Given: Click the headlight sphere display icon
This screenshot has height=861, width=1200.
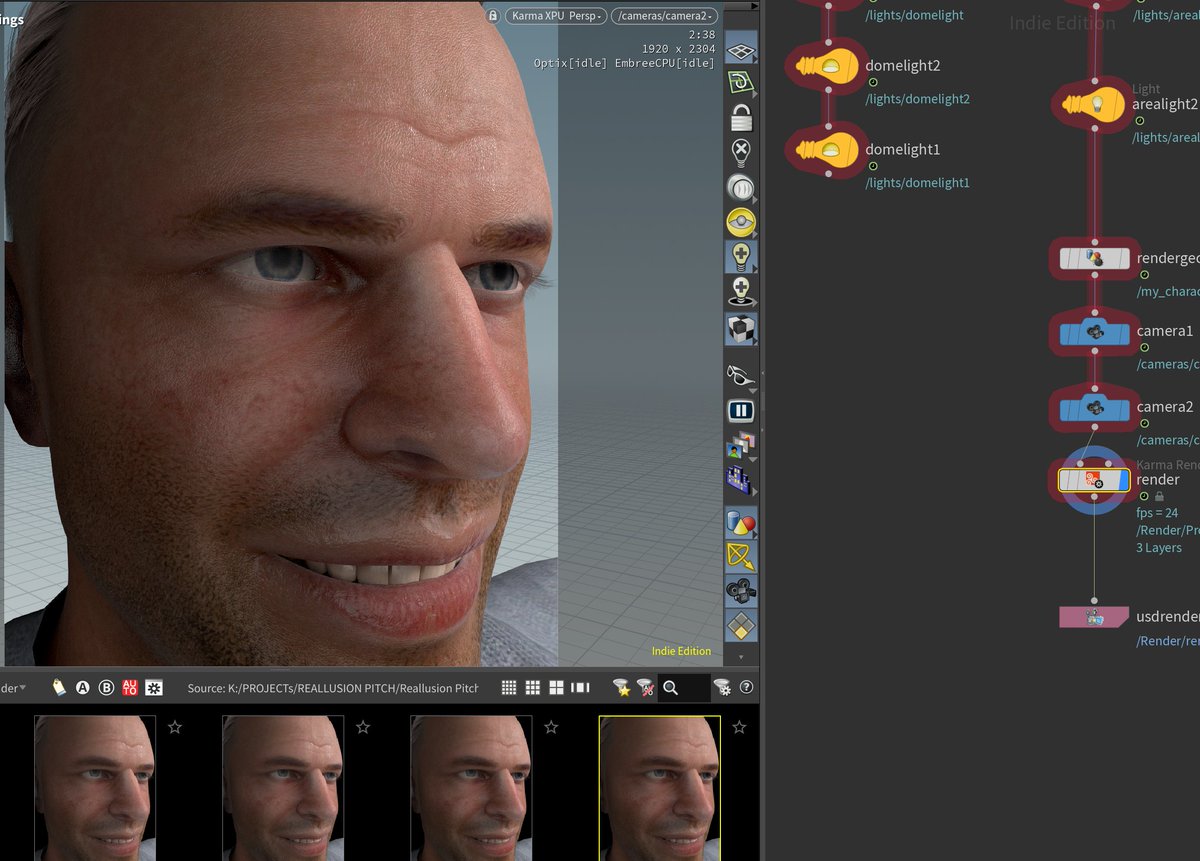Looking at the screenshot, I should pyautogui.click(x=741, y=188).
